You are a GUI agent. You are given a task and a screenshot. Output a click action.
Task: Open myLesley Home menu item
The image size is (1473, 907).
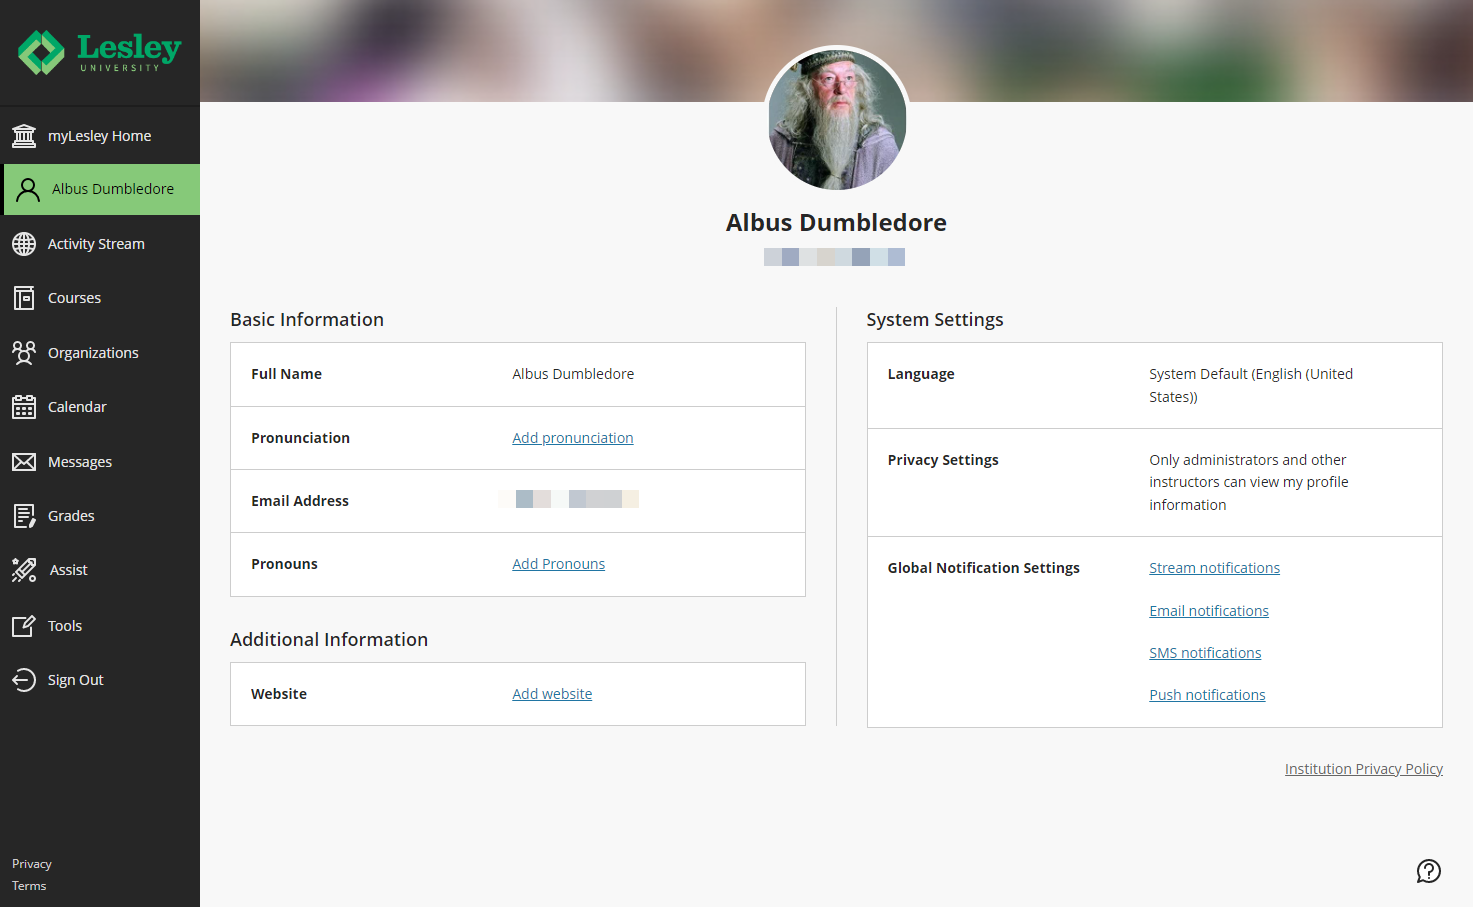(100, 136)
